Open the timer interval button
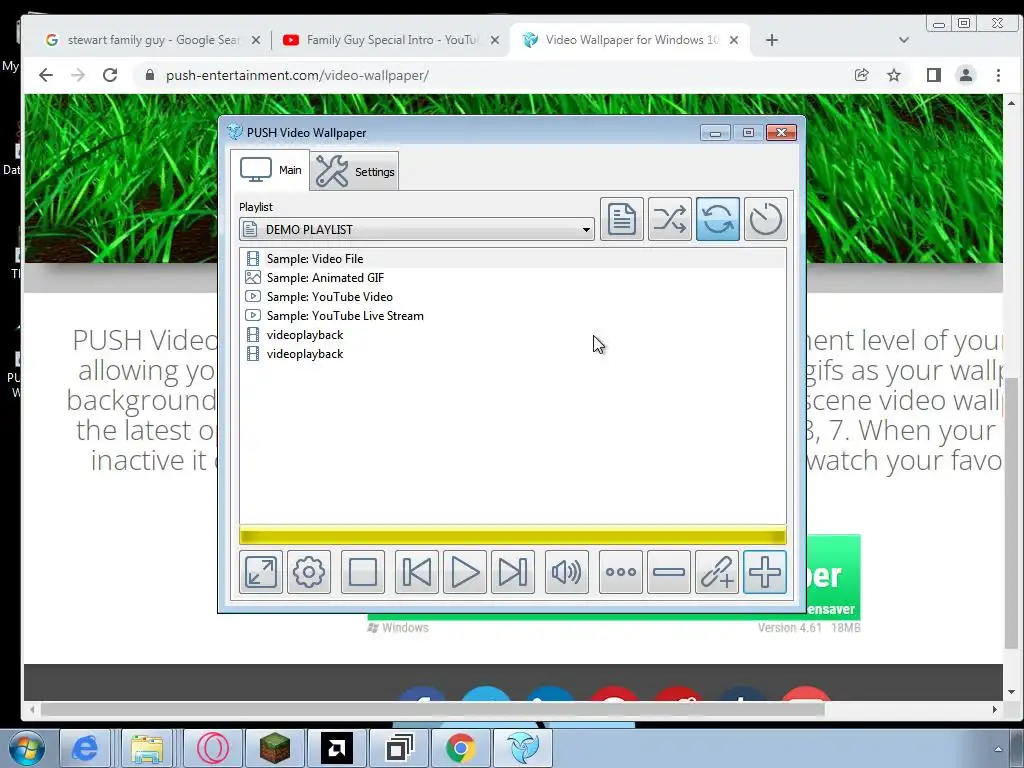The height and width of the screenshot is (768, 1024). pyautogui.click(x=765, y=219)
